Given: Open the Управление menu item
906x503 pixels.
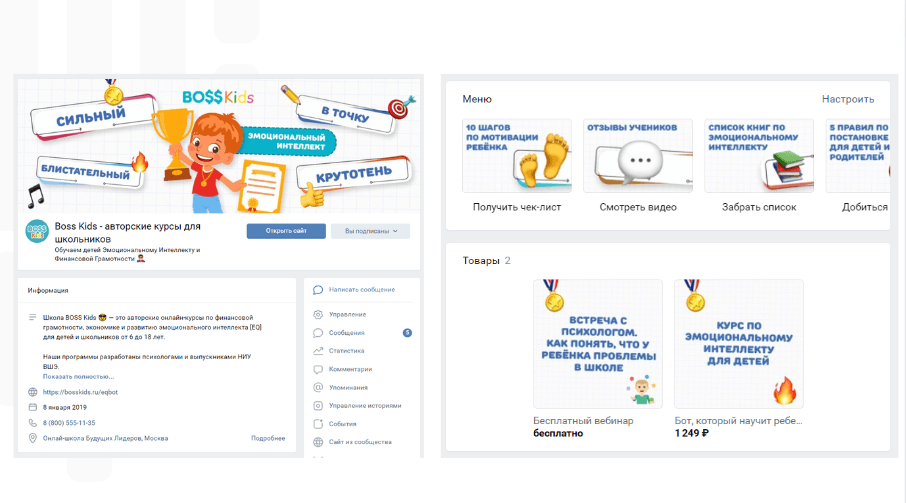Looking at the screenshot, I should pos(347,315).
